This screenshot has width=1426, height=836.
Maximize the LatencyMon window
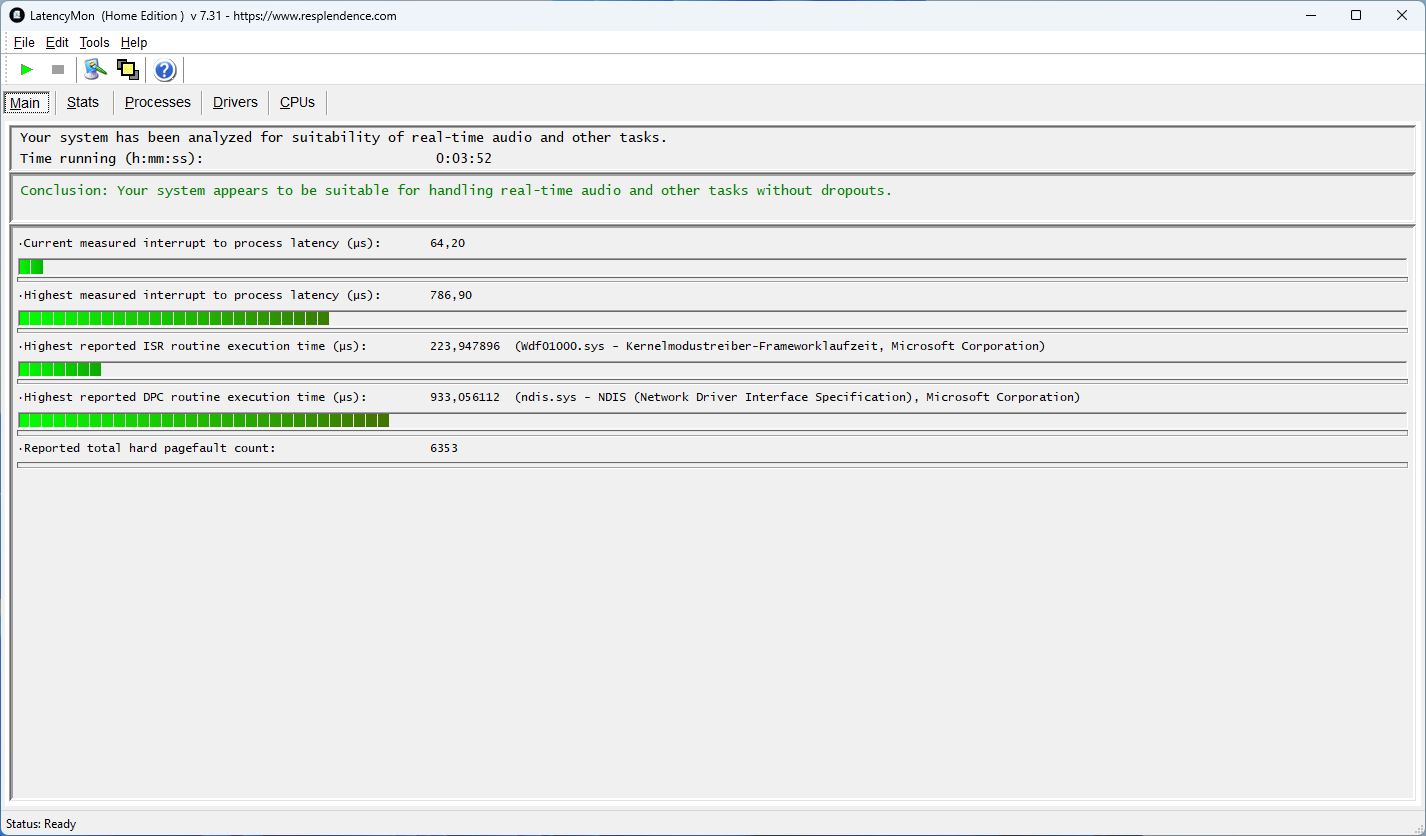pyautogui.click(x=1356, y=15)
